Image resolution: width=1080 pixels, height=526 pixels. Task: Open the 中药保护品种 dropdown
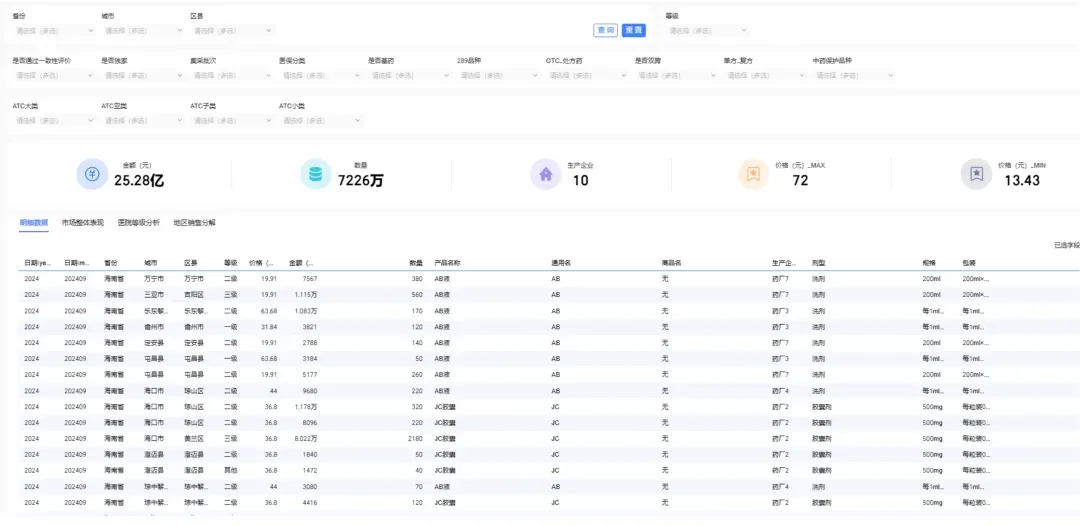click(x=854, y=75)
